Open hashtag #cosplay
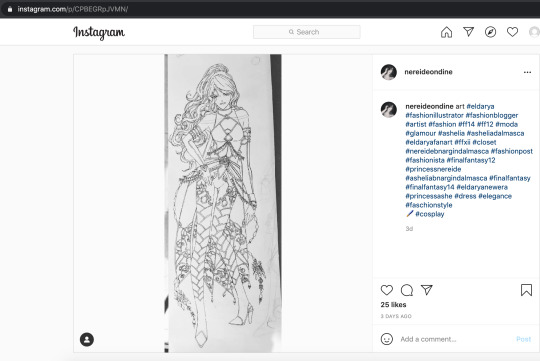Viewport: 540px width, 361px height. coord(430,214)
